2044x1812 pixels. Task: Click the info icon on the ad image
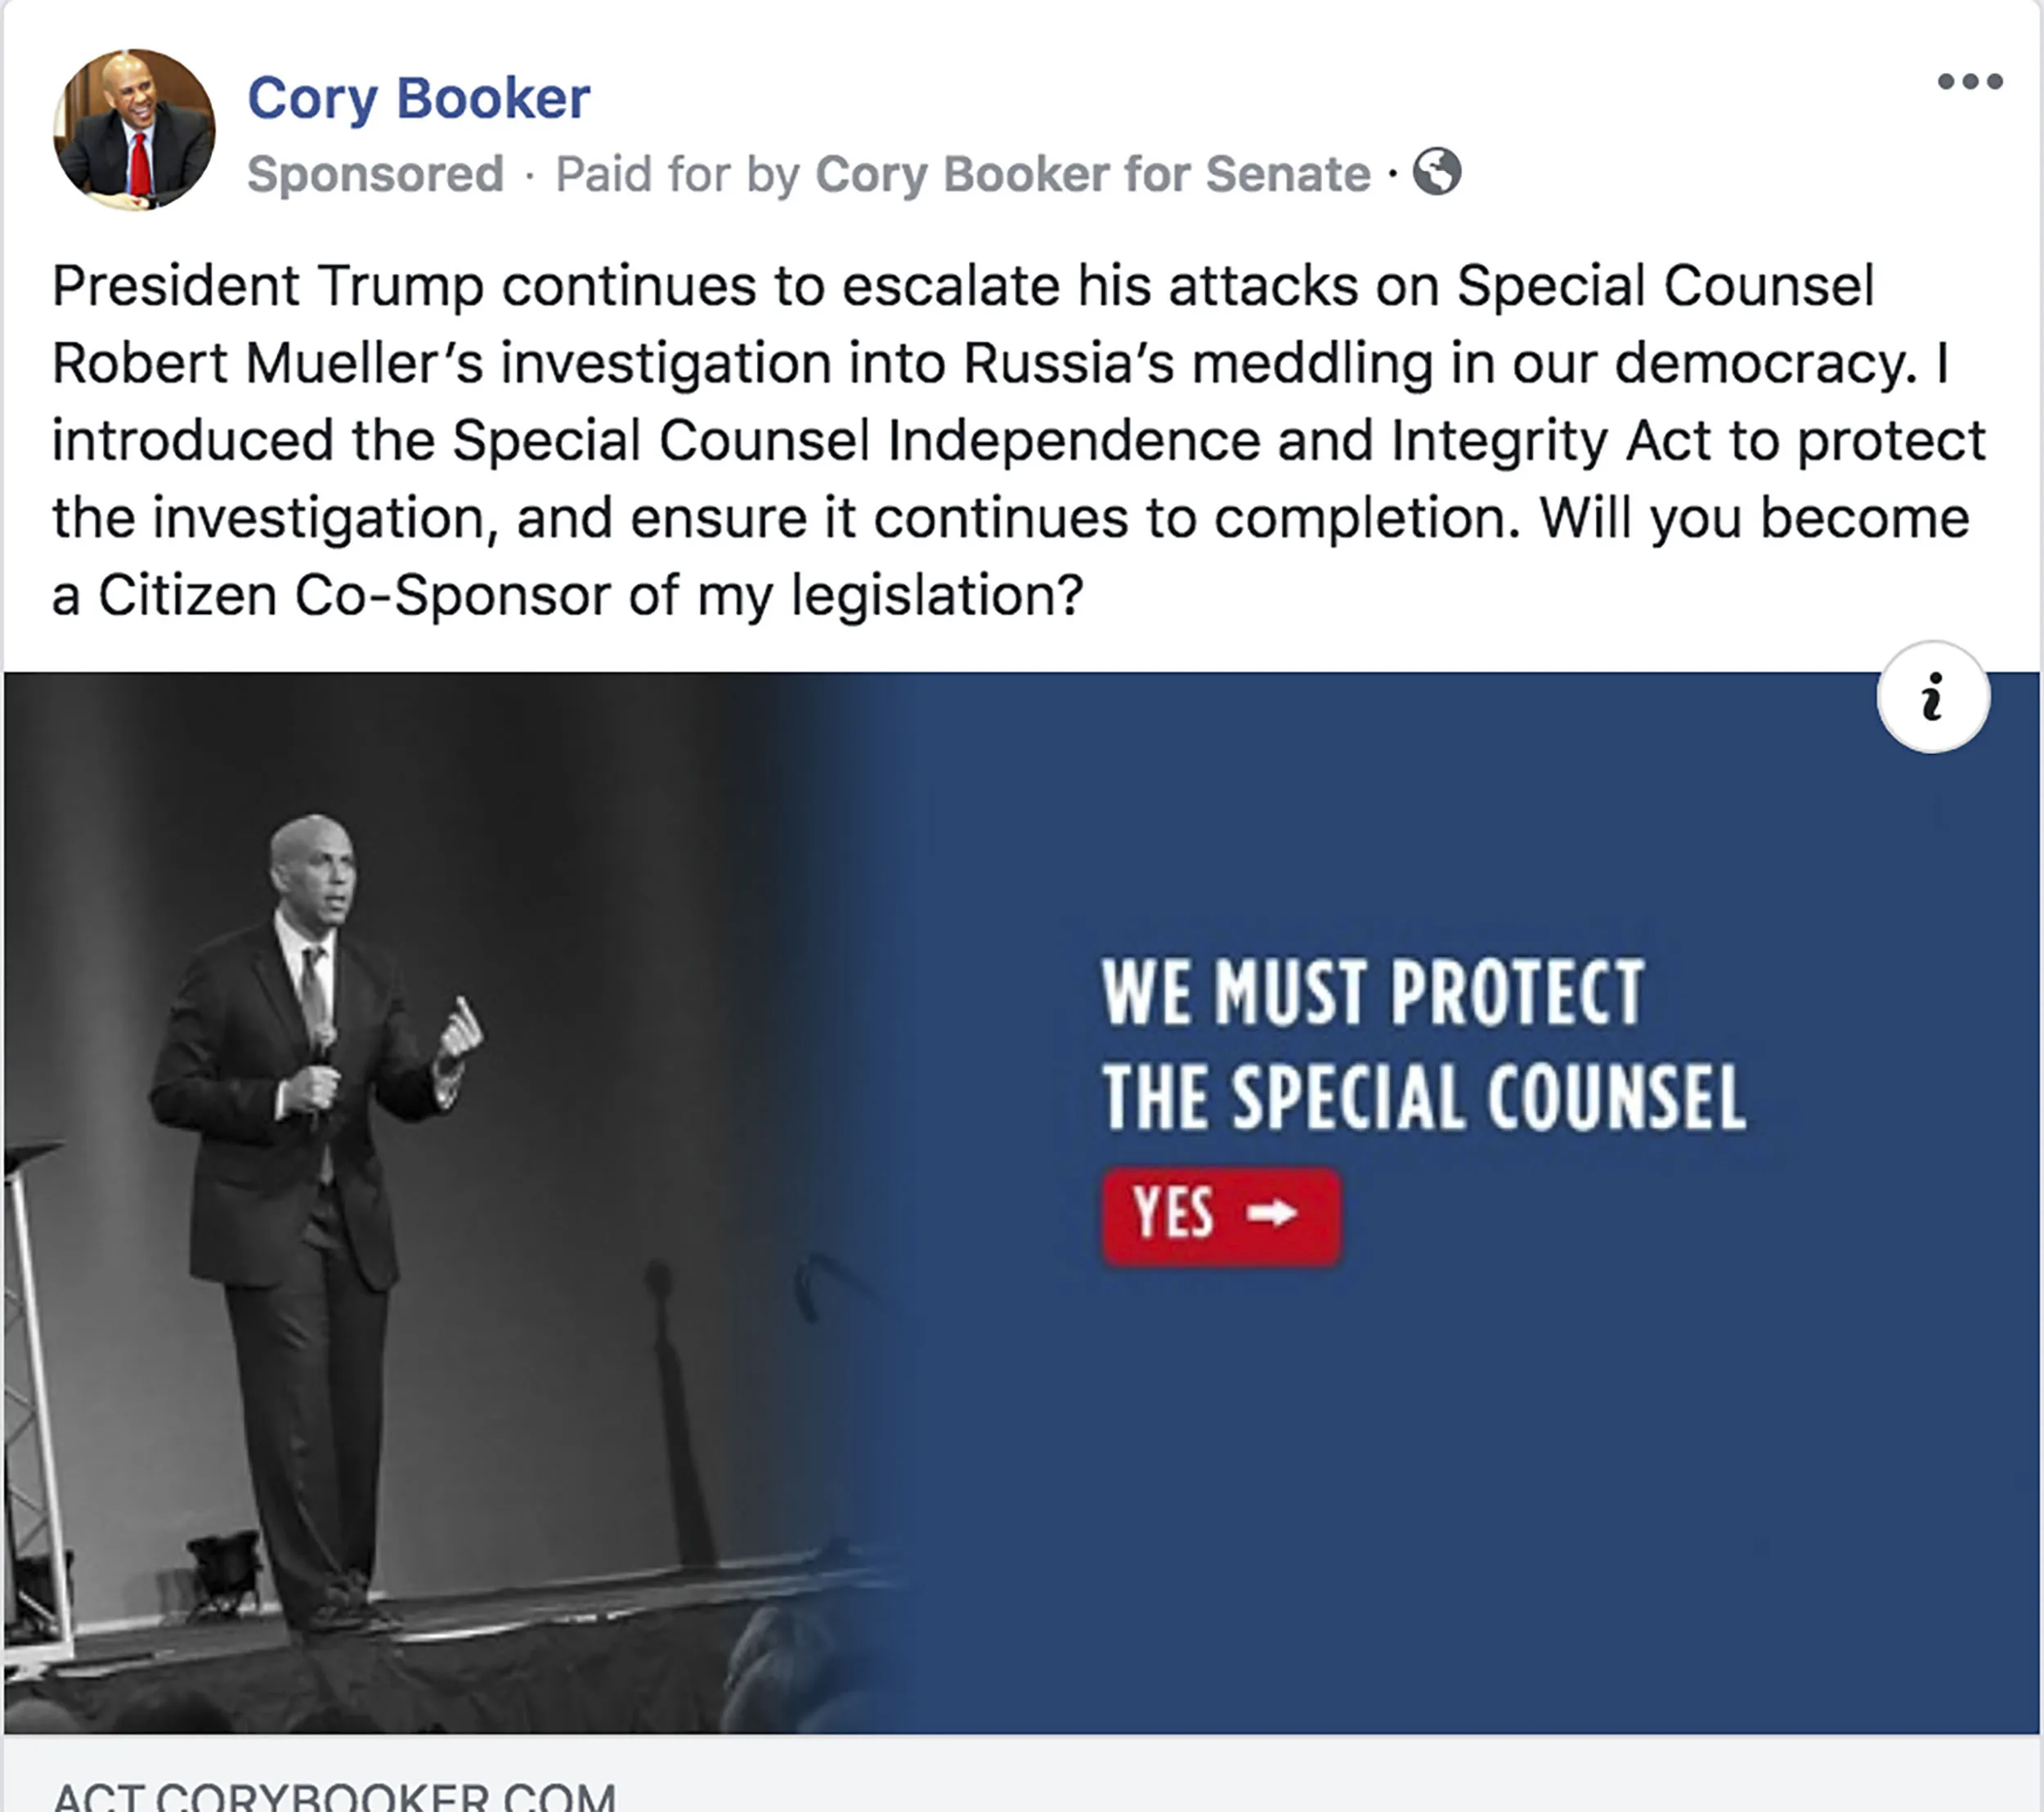[1932, 697]
